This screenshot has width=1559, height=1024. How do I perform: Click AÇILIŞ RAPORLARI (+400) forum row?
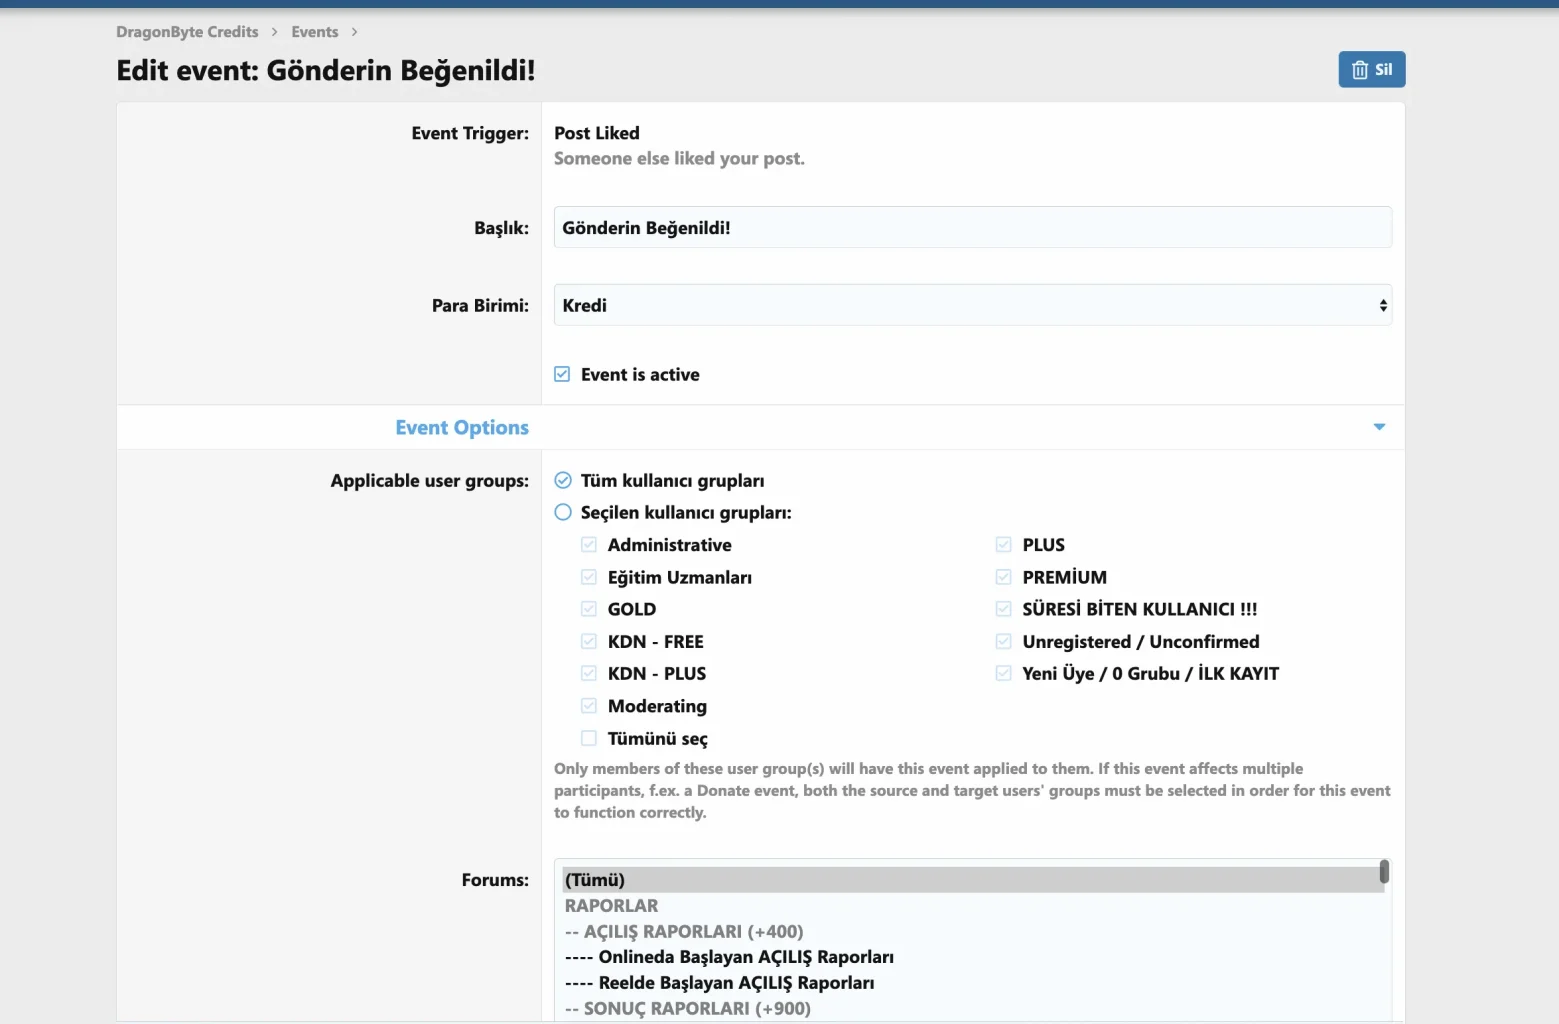972,931
